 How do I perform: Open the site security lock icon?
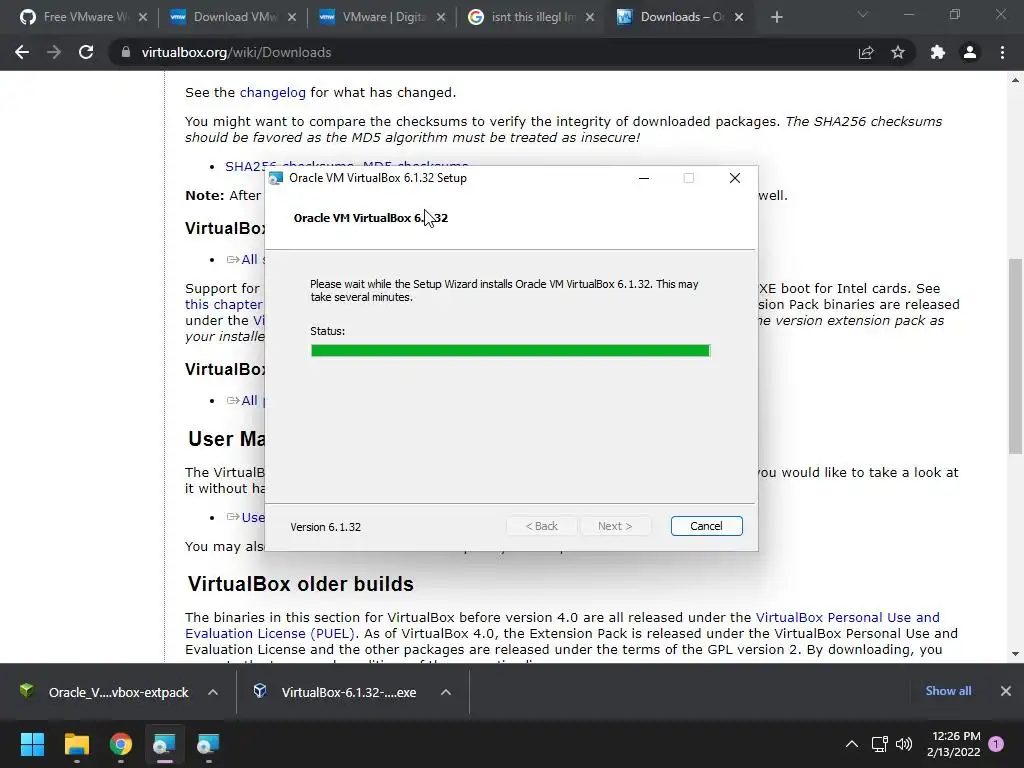coord(126,52)
